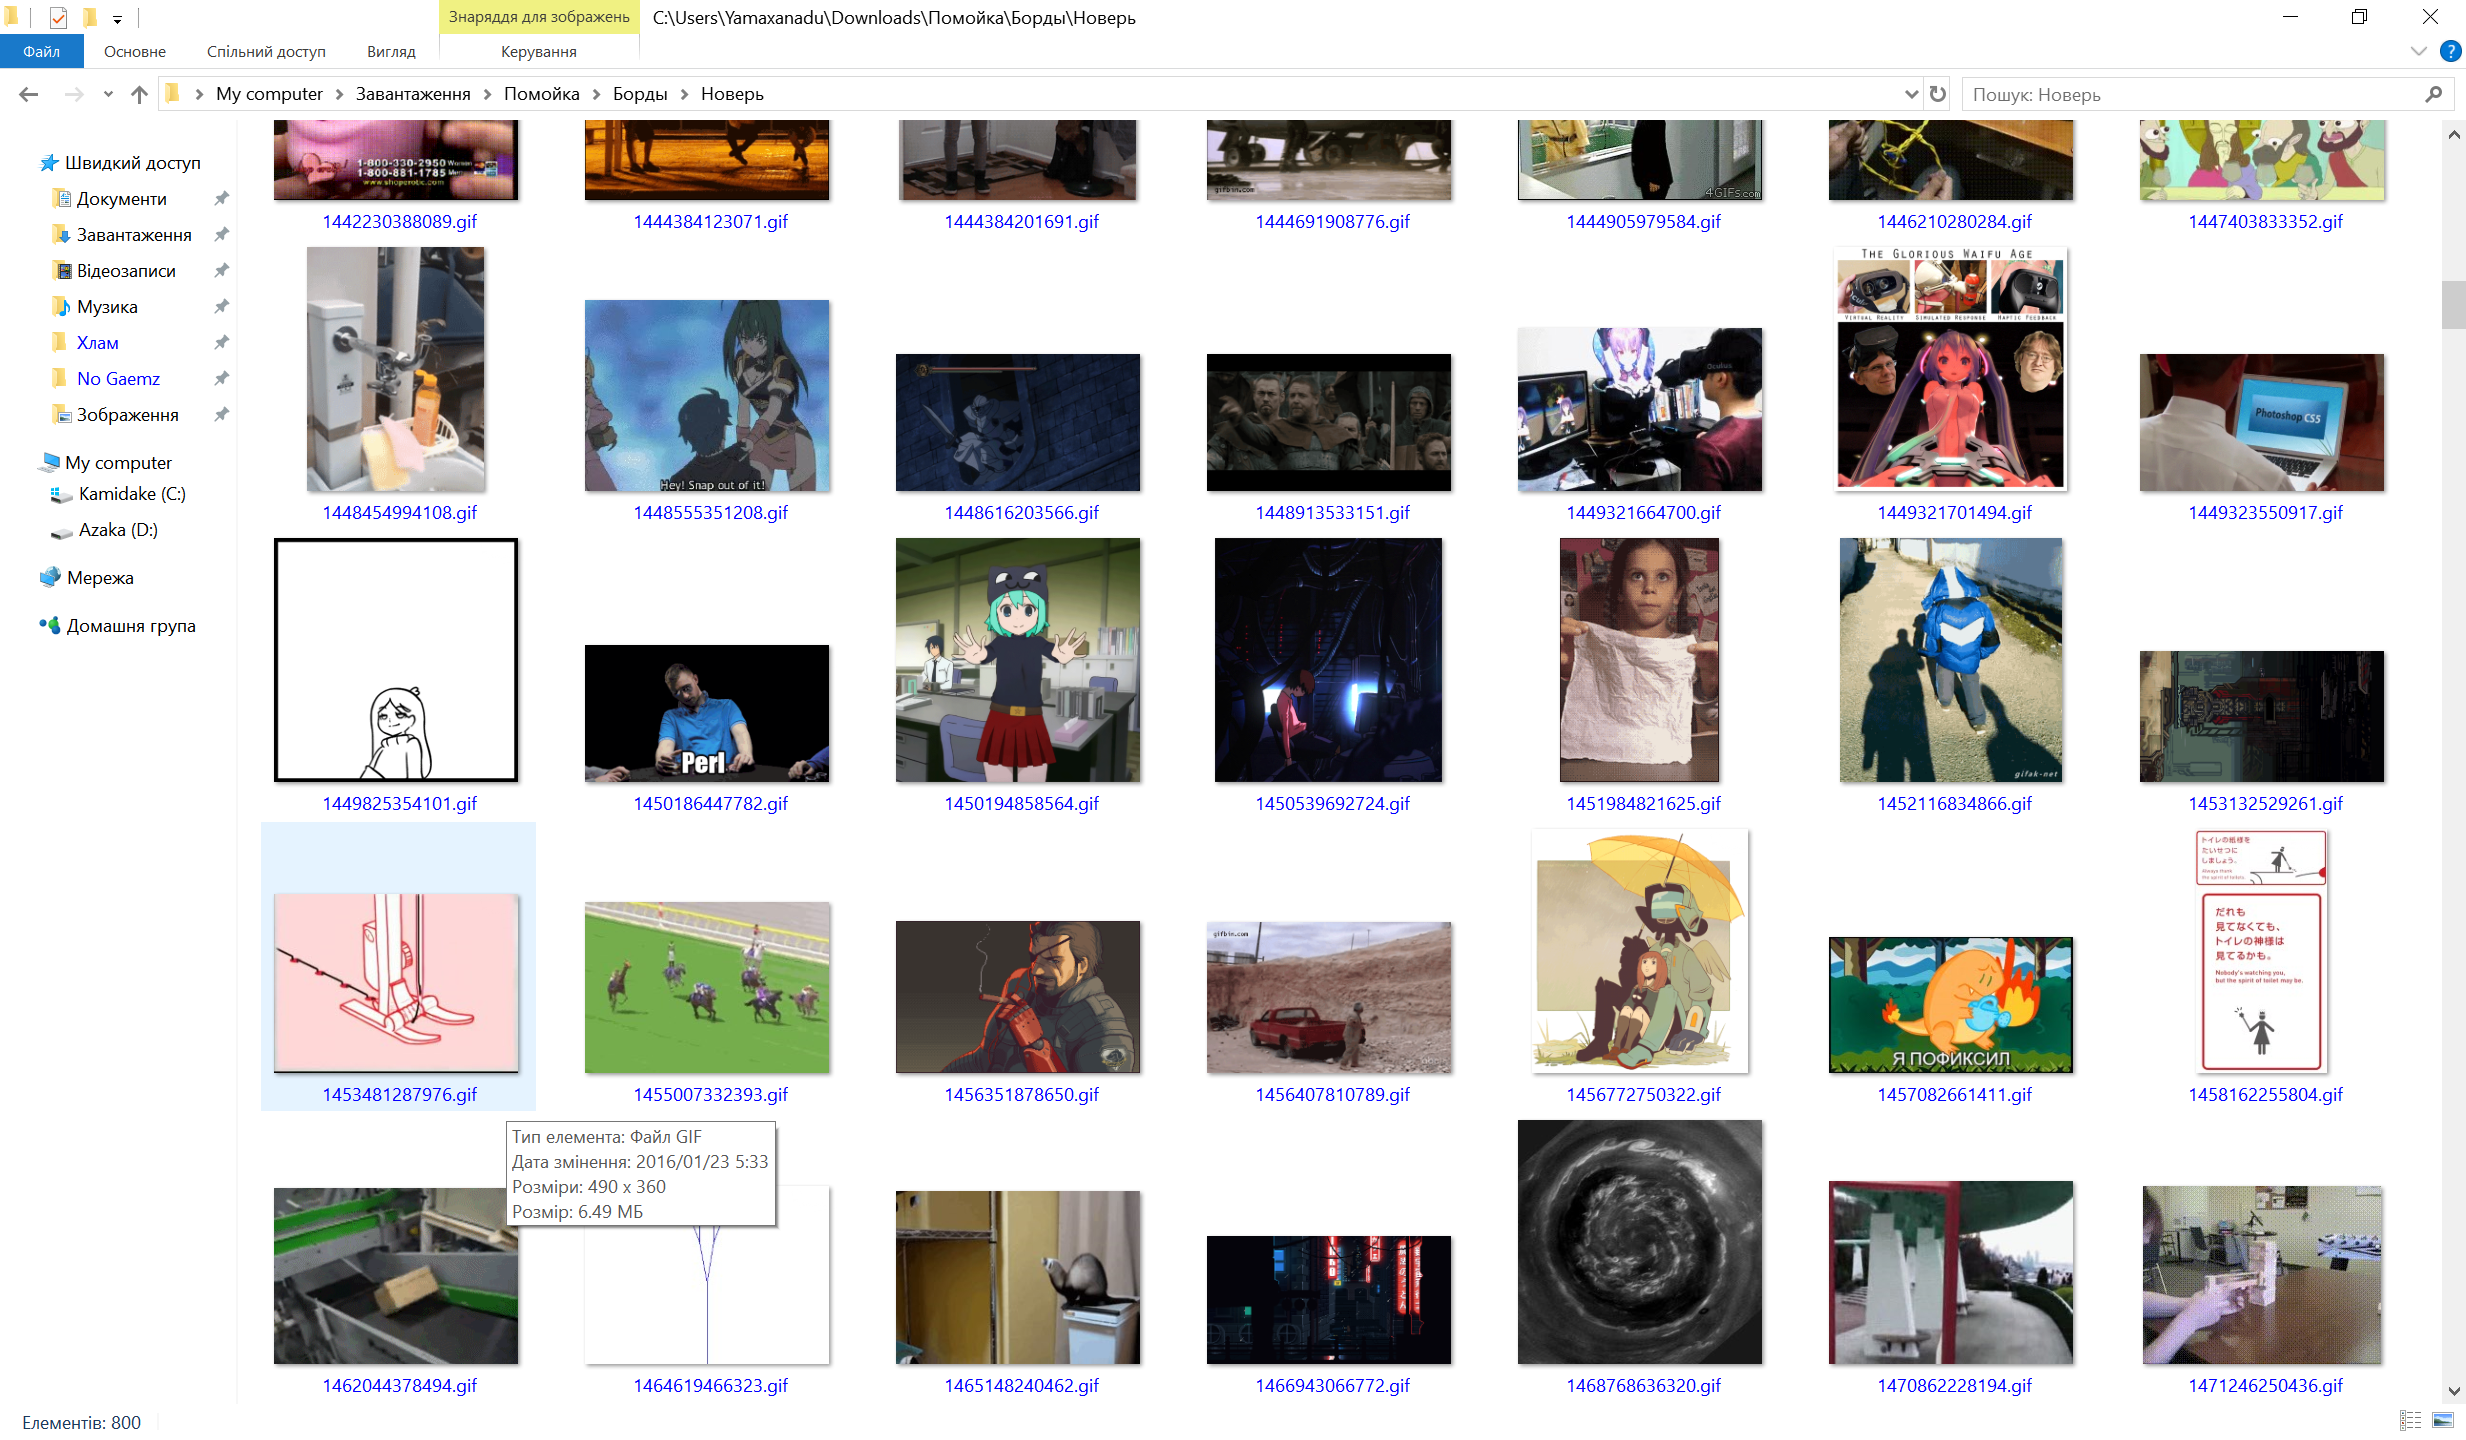Click the scrollbar up arrow

click(2453, 134)
